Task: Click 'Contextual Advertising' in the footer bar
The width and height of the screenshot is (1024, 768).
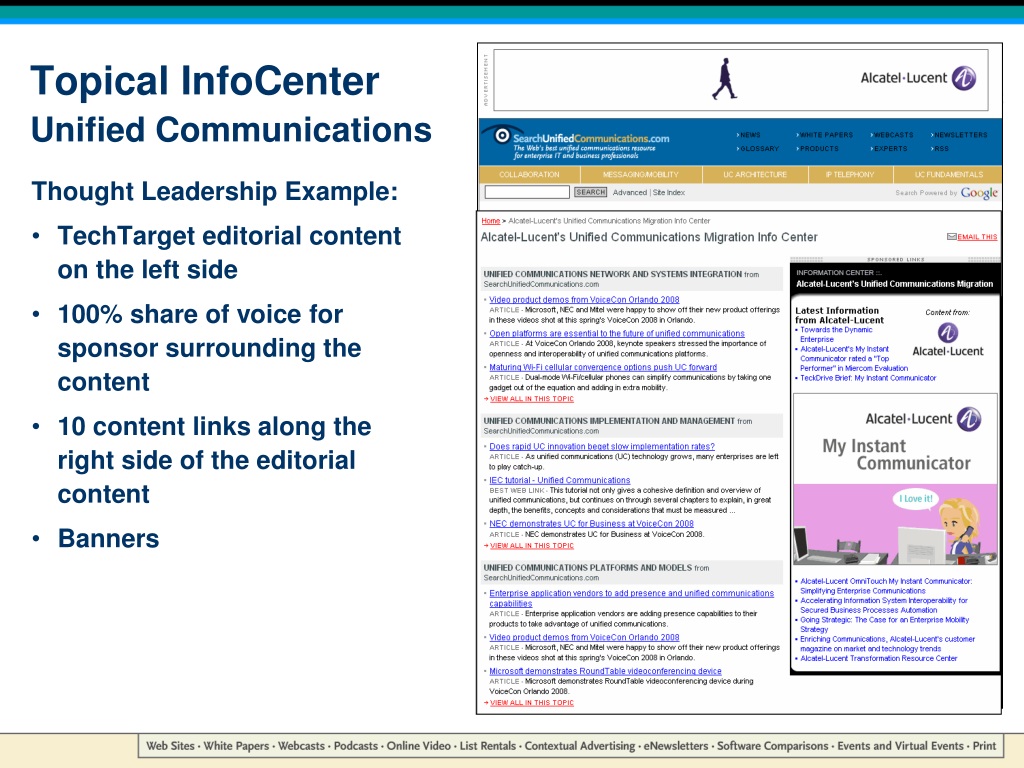Action: (x=580, y=746)
